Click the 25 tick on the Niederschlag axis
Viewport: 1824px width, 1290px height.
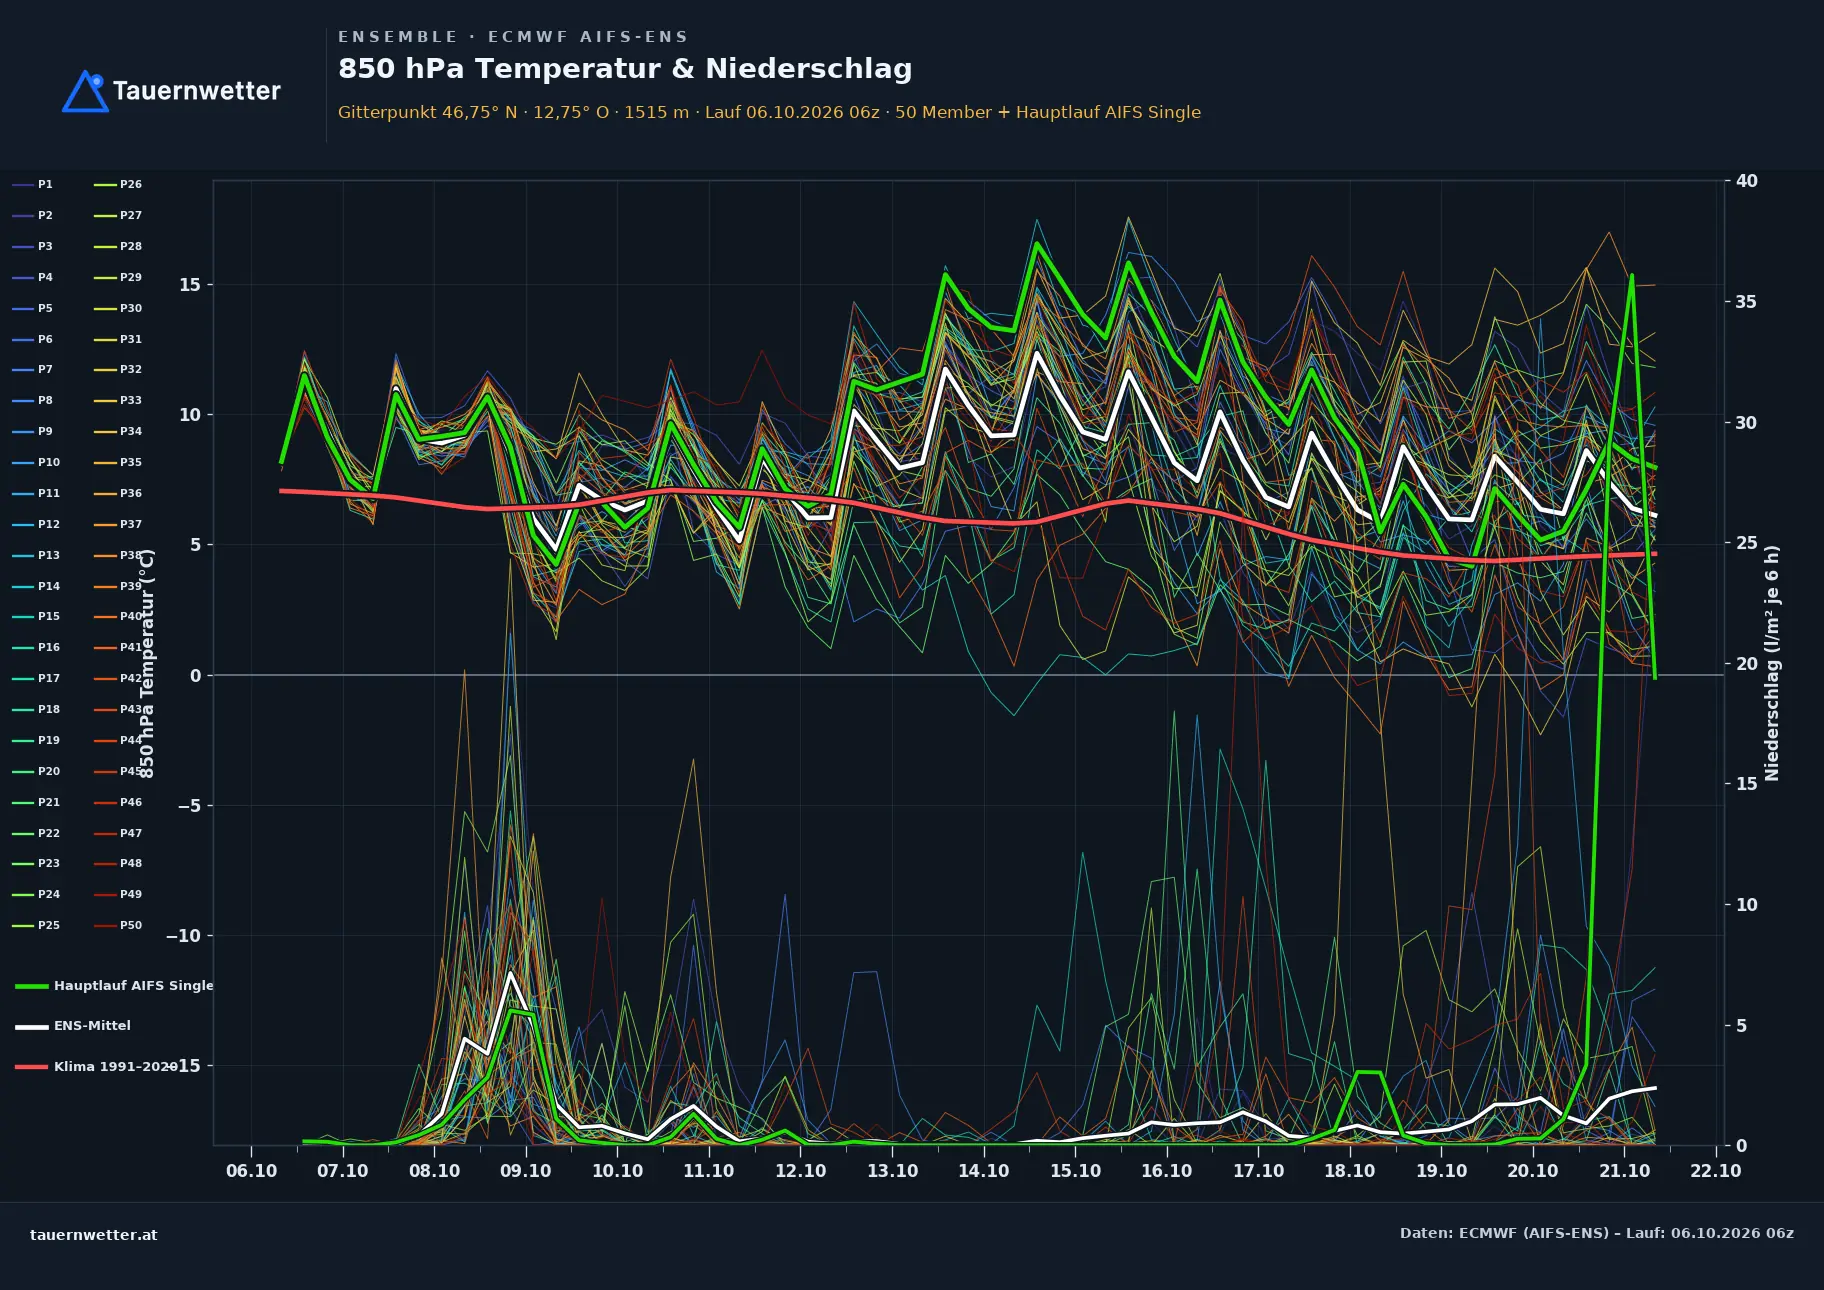coord(1747,543)
